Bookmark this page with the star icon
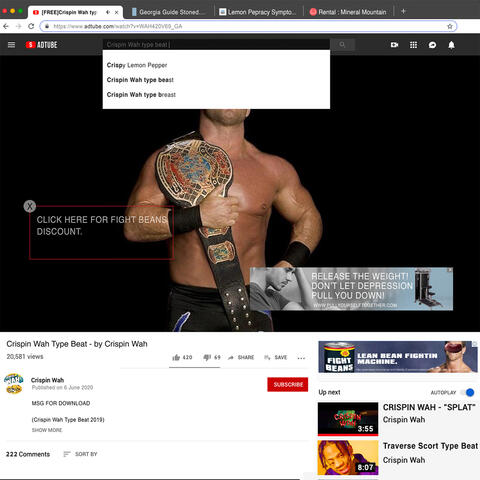This screenshot has height=480, width=480. coord(450,26)
